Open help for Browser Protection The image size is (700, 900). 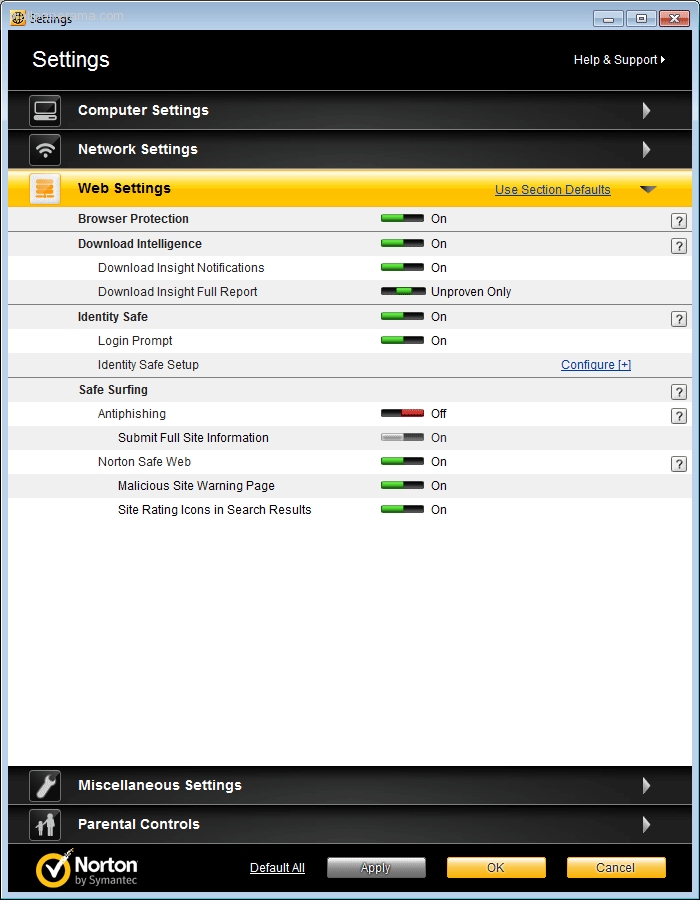679,220
